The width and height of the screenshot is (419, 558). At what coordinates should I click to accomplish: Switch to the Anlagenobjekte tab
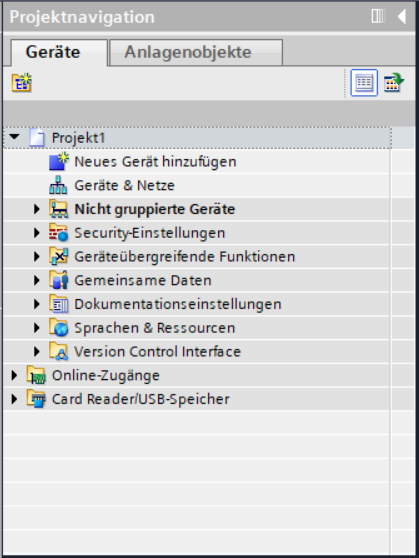tap(196, 53)
